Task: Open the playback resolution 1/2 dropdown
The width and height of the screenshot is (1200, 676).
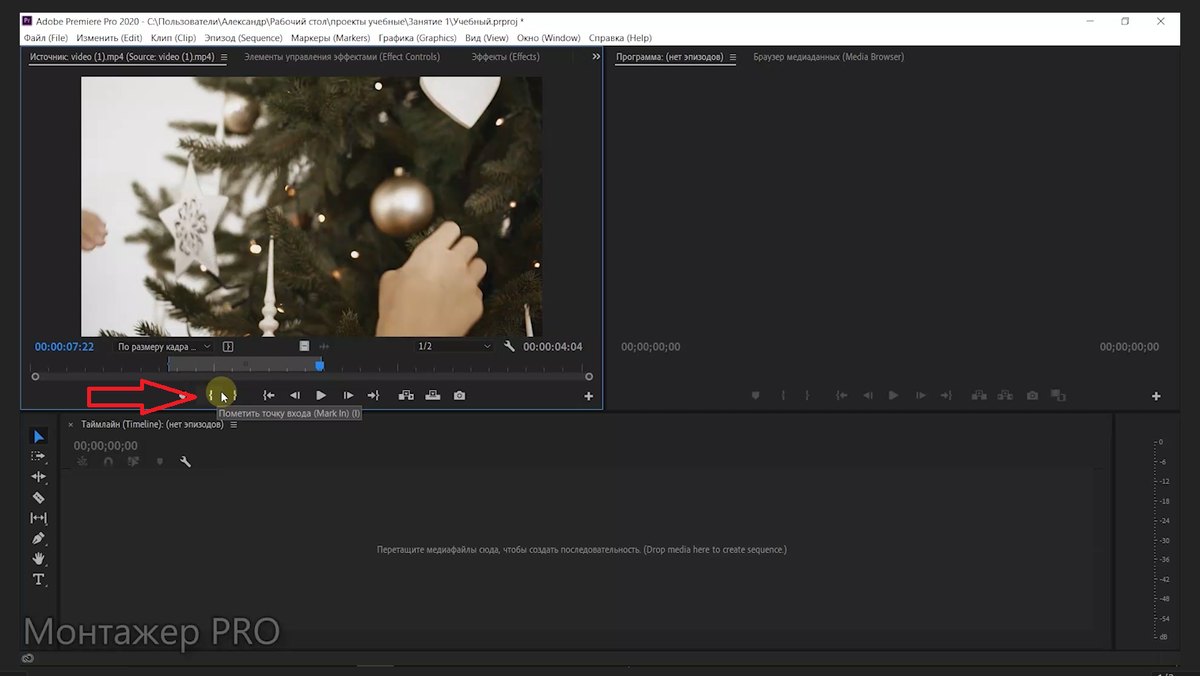Action: pyautogui.click(x=455, y=347)
